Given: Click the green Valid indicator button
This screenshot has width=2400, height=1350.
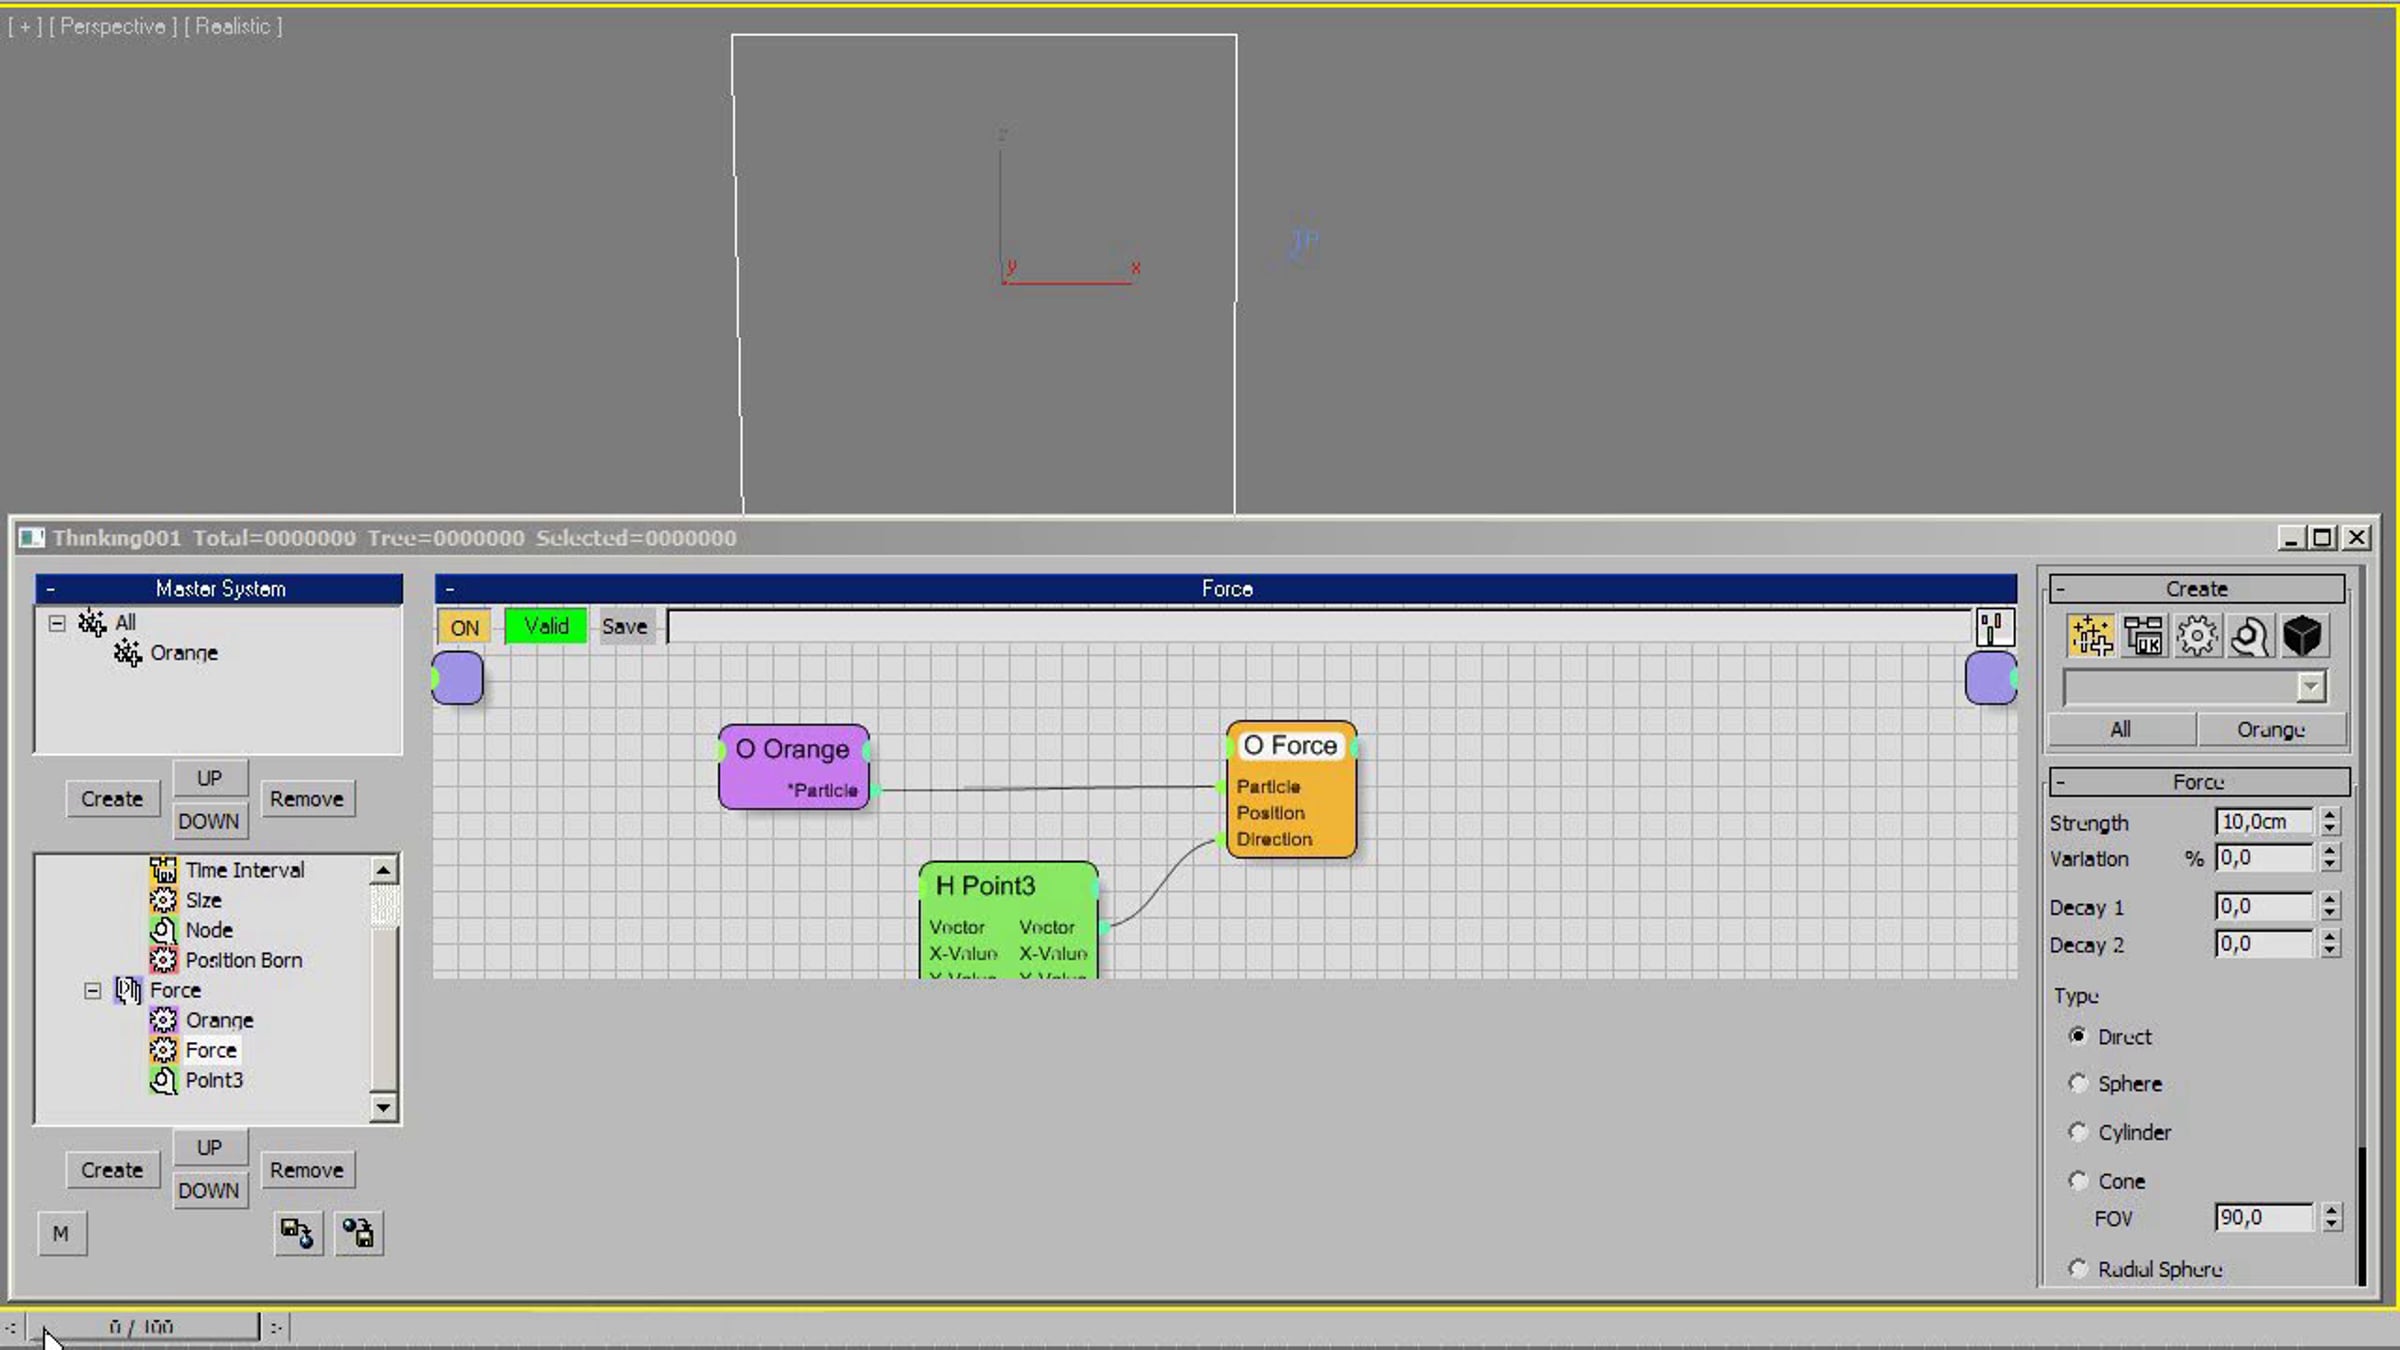Looking at the screenshot, I should 546,627.
